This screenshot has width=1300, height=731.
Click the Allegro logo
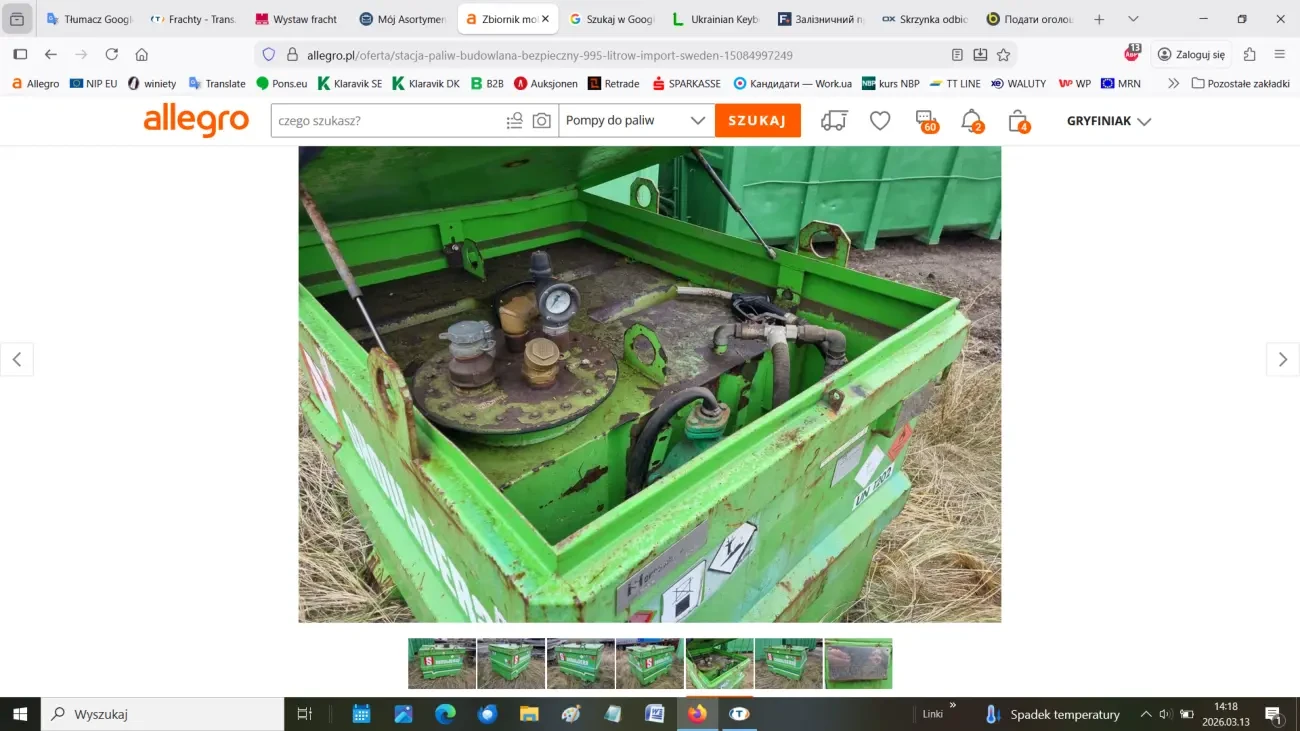[x=196, y=120]
